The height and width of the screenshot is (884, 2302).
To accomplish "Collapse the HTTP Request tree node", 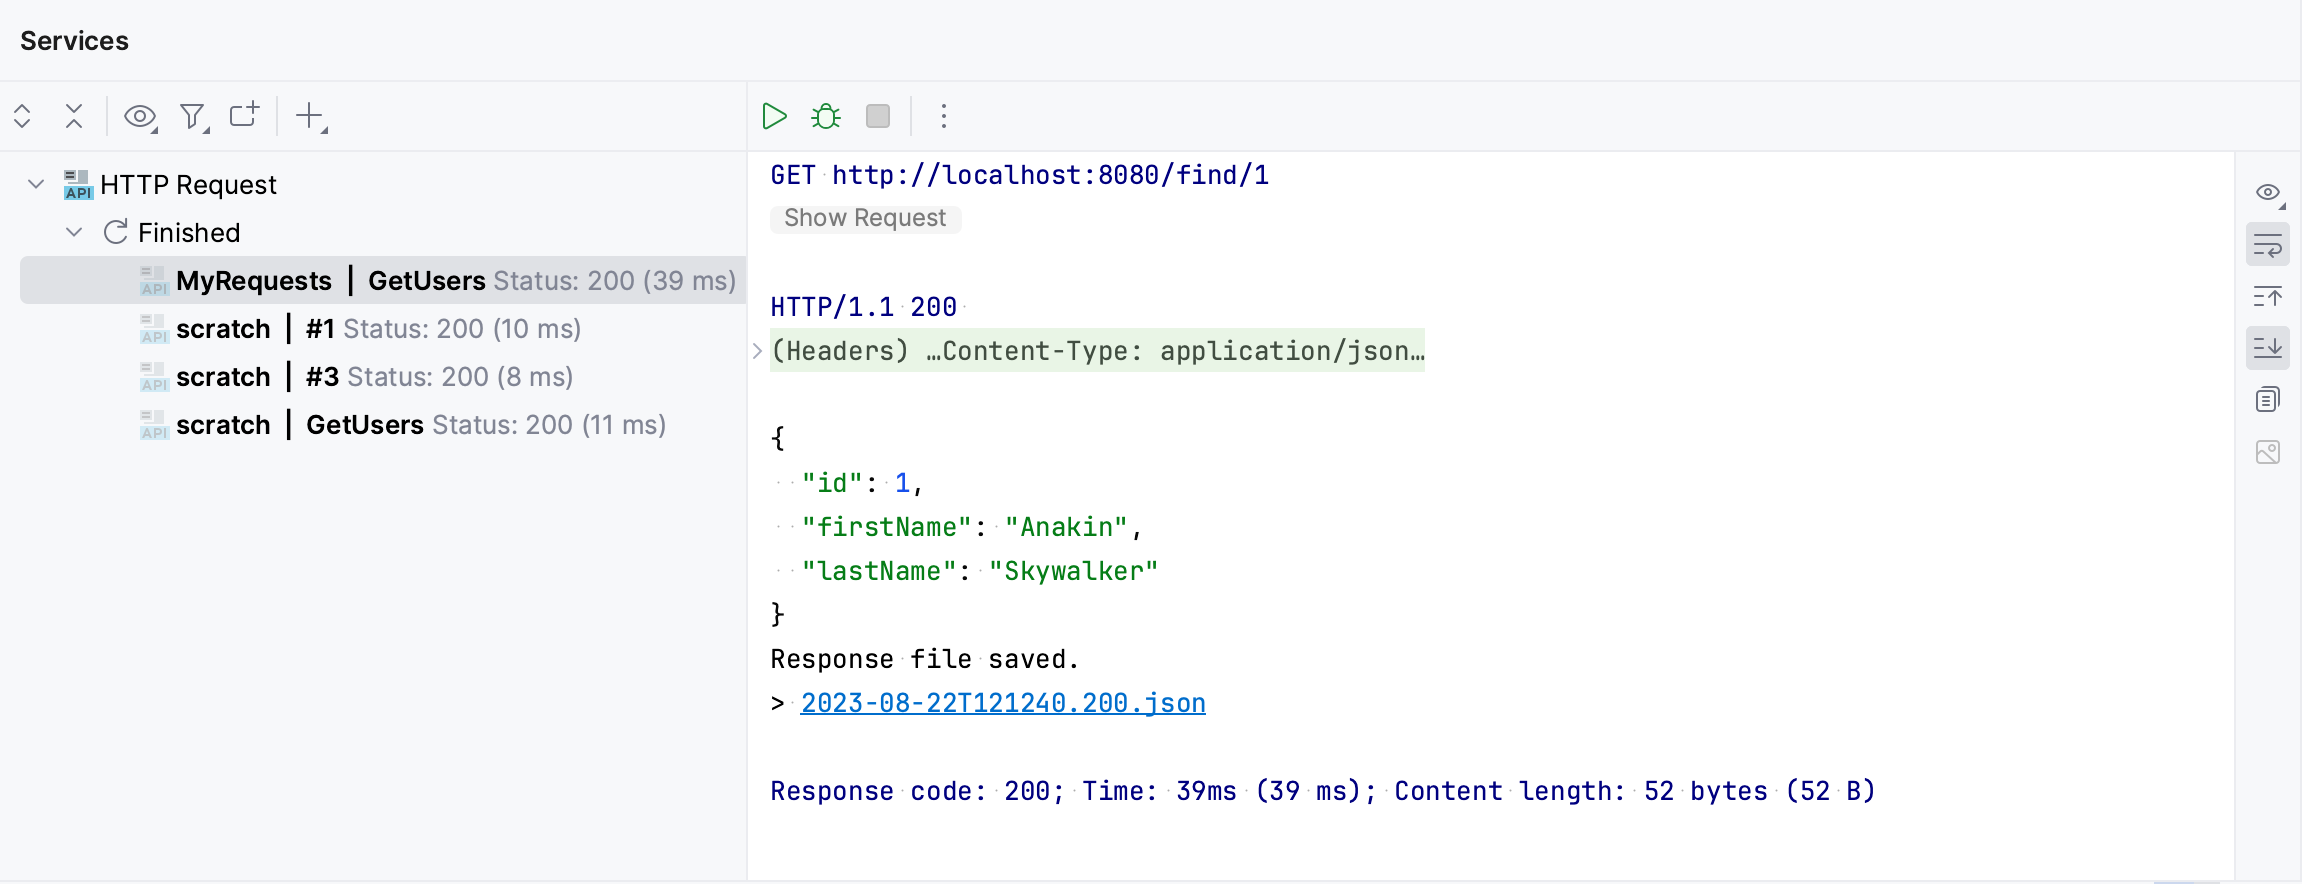I will point(36,184).
